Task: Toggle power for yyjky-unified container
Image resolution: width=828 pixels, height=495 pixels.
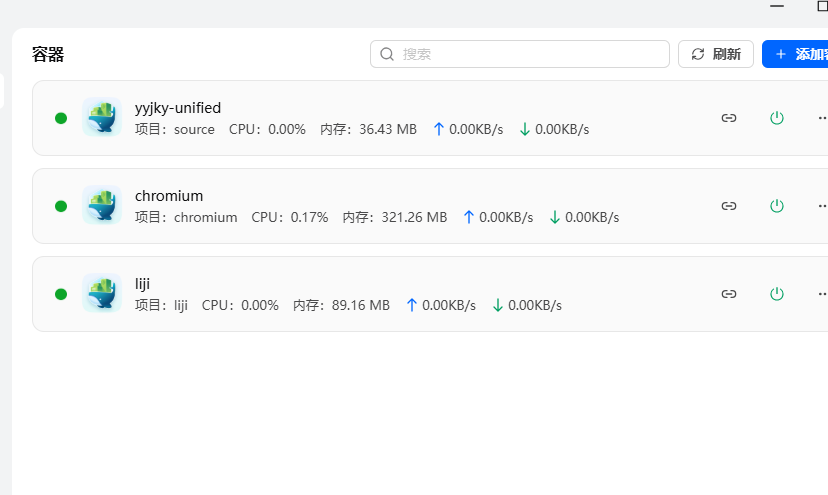Action: (777, 118)
